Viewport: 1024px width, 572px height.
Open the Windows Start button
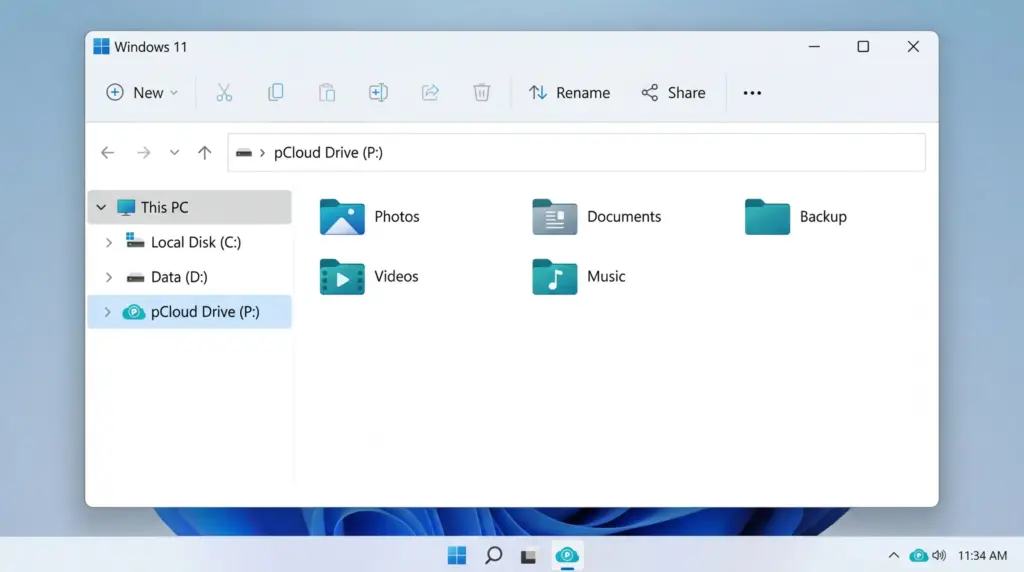click(457, 555)
